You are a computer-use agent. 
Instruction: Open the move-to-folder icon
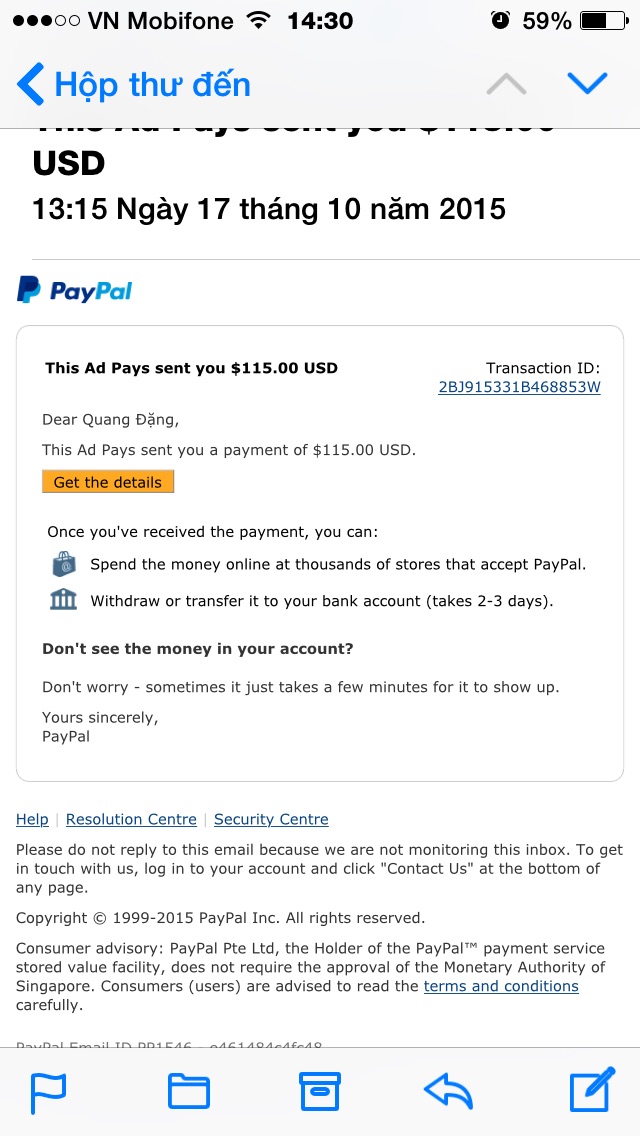click(188, 1091)
